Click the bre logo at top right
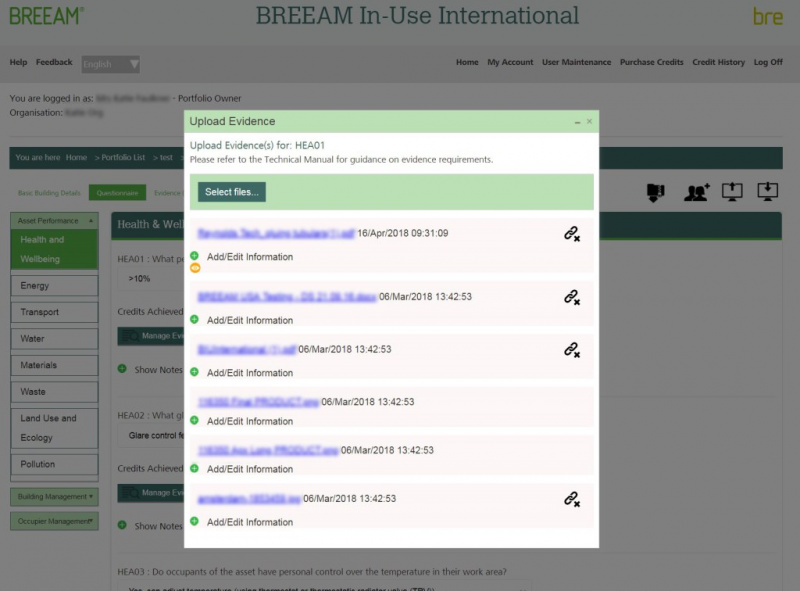800x591 pixels. tap(768, 16)
